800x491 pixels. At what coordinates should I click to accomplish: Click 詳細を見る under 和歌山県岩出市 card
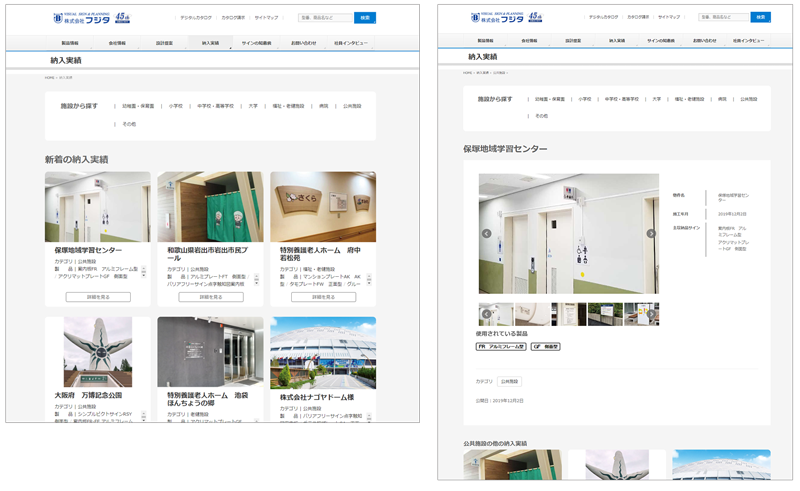(x=211, y=297)
